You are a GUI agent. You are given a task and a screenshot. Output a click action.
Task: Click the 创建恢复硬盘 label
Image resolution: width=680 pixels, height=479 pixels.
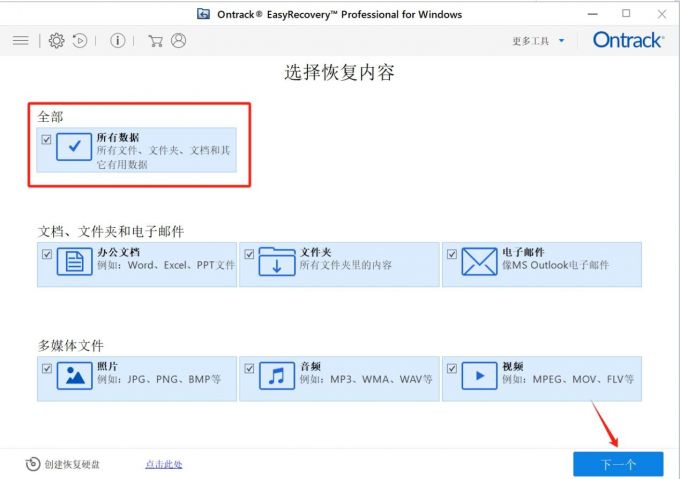[72, 464]
